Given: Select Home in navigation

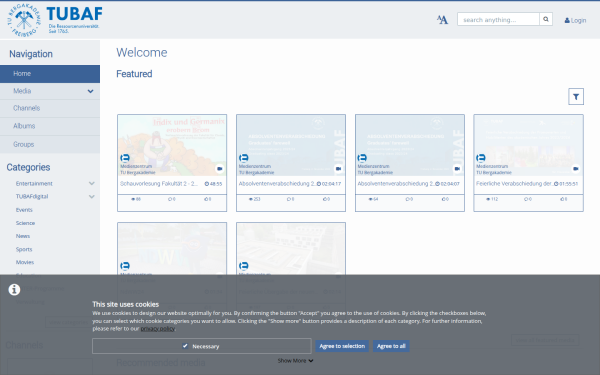Looking at the screenshot, I should 50,74.
